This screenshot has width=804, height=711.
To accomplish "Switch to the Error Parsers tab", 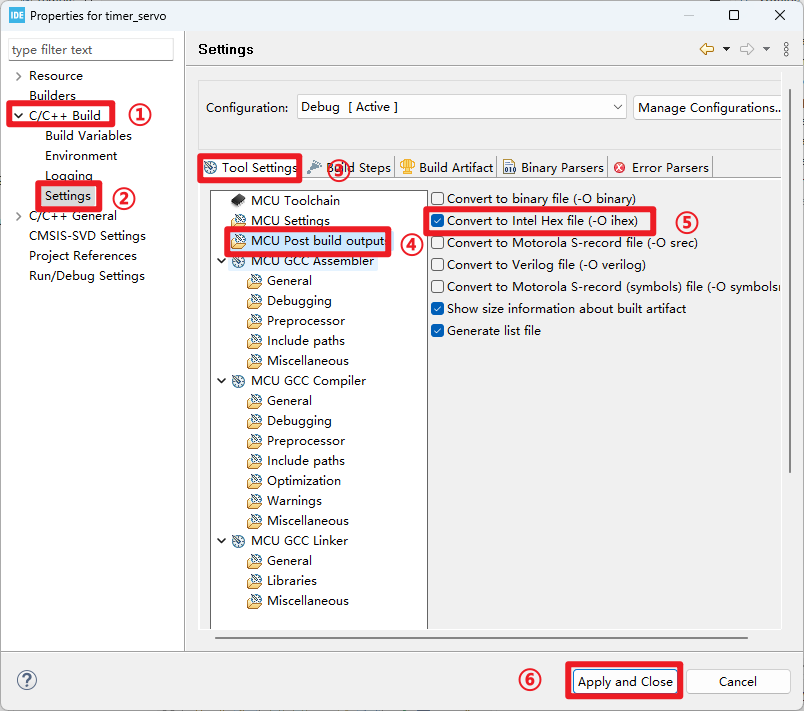I will pos(661,168).
